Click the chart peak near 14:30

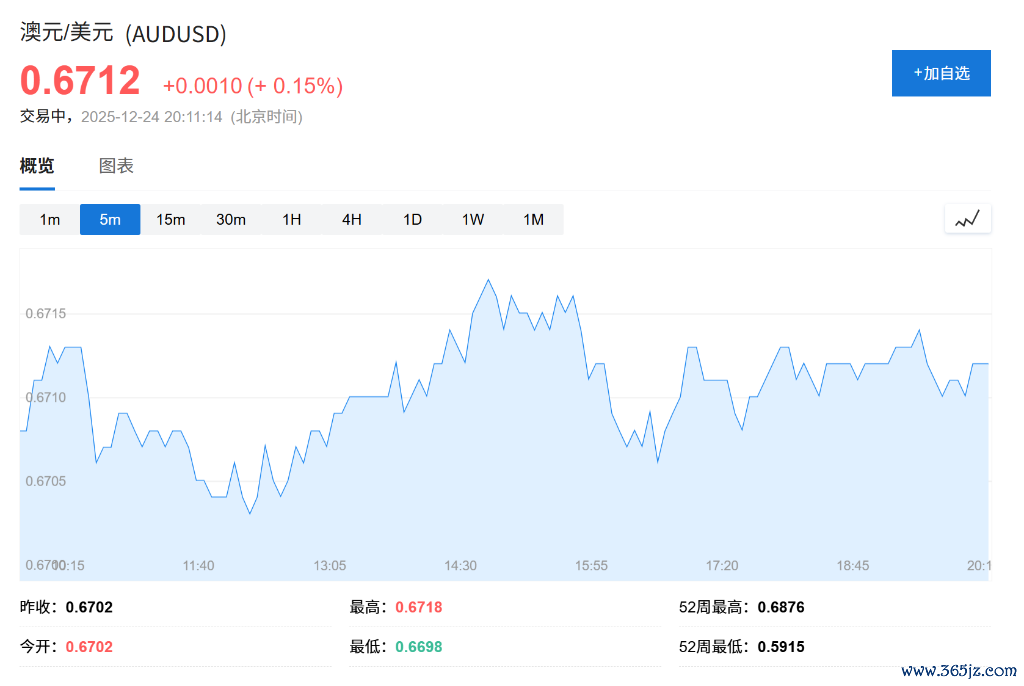coord(488,280)
